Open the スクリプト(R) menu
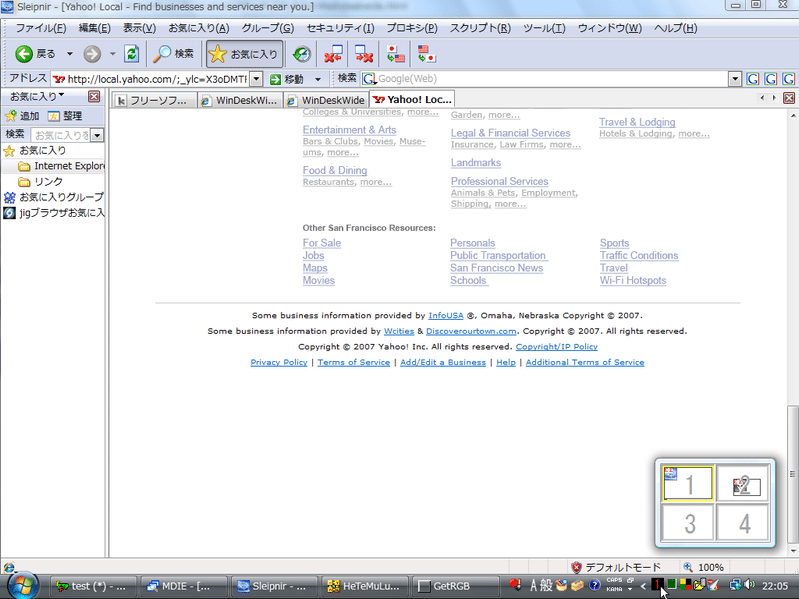Image resolution: width=799 pixels, height=599 pixels. pos(480,28)
